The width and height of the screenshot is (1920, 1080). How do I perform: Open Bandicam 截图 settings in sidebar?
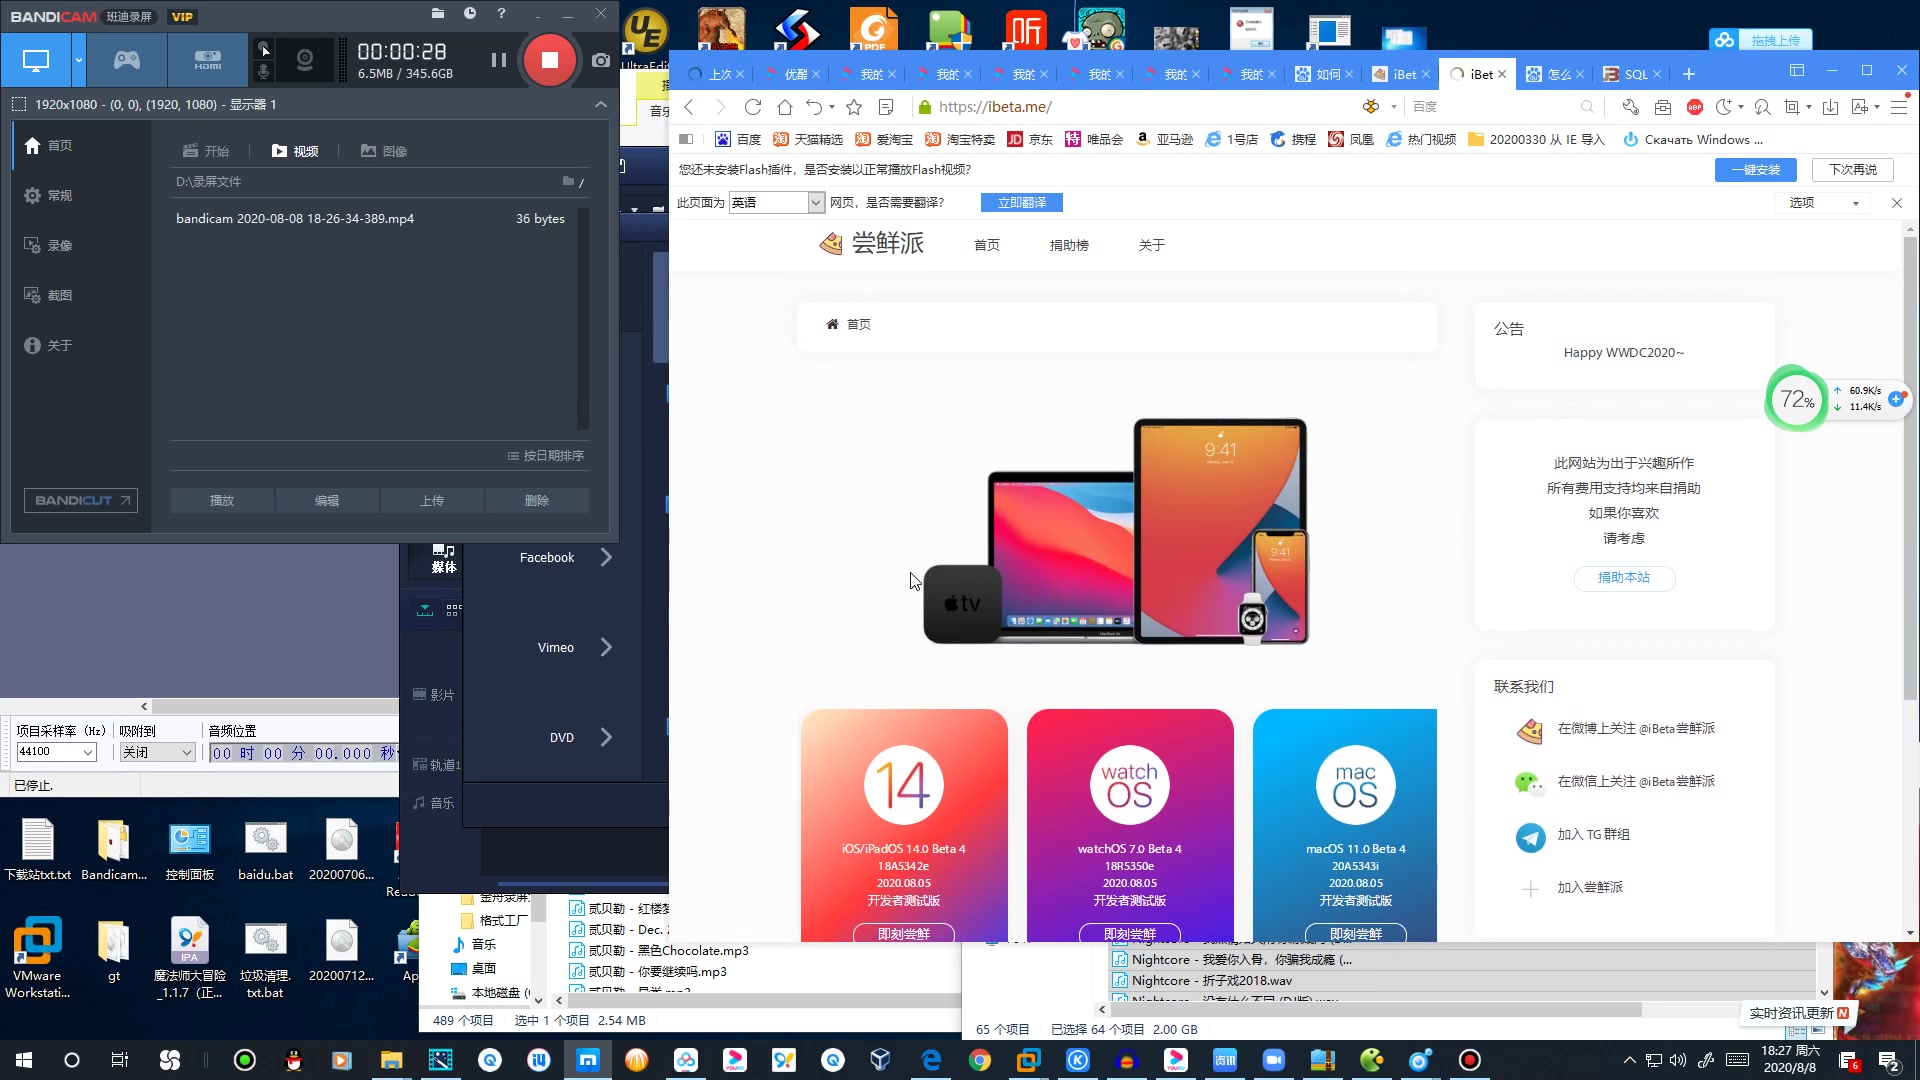point(48,295)
